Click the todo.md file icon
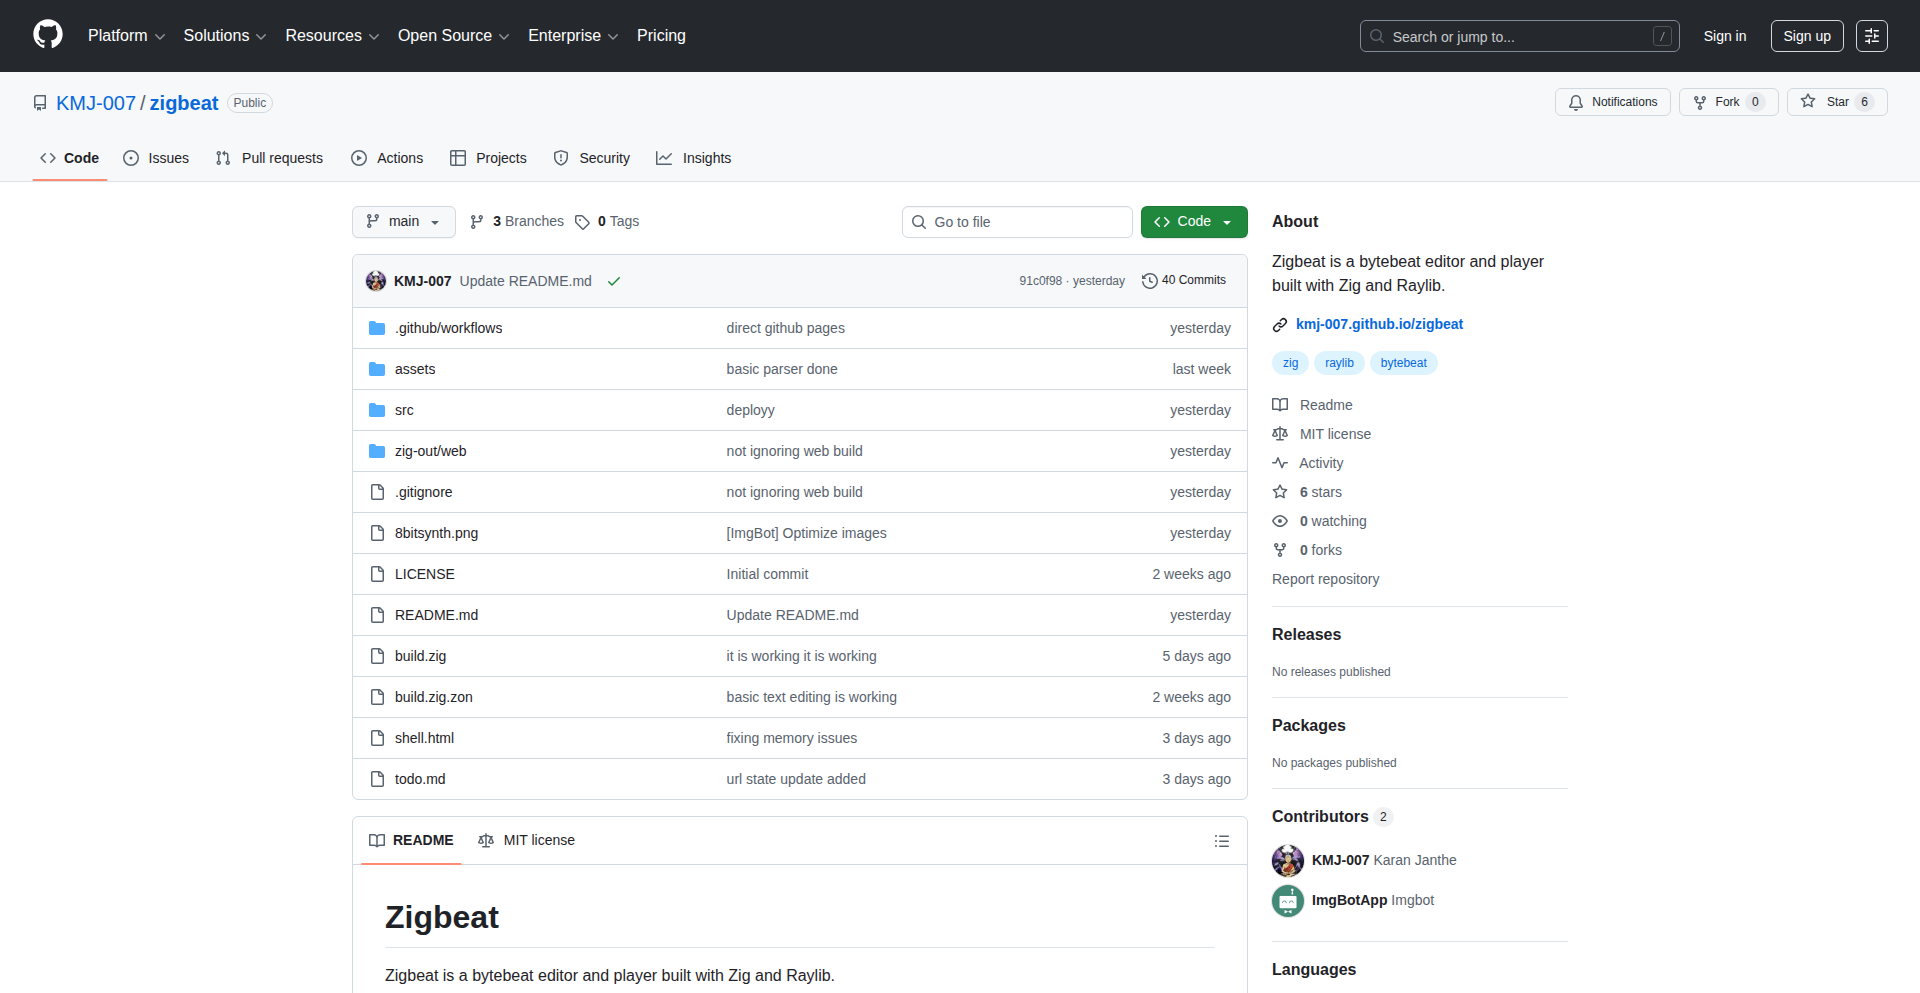The width and height of the screenshot is (1920, 993). (377, 779)
